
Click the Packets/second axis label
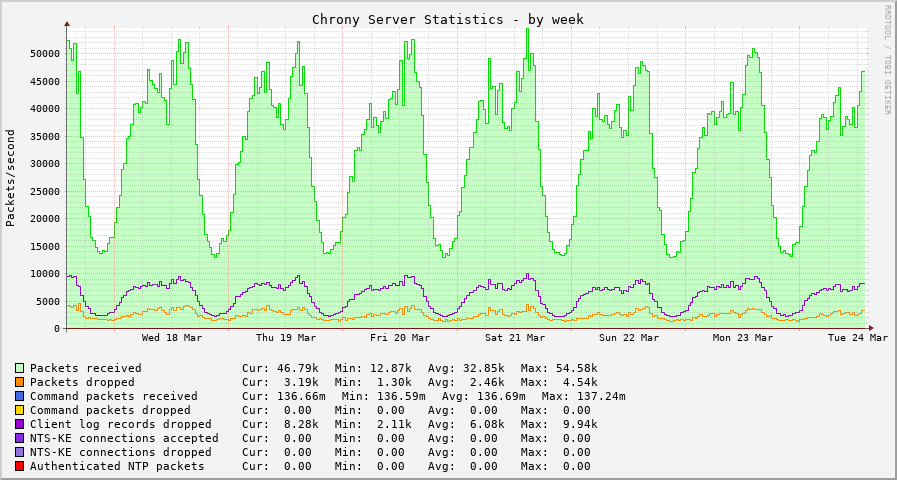[x=10, y=178]
